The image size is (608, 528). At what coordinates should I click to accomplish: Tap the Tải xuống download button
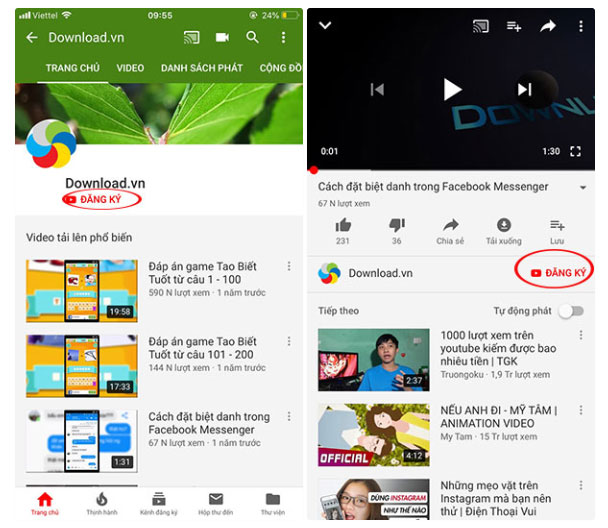504,231
